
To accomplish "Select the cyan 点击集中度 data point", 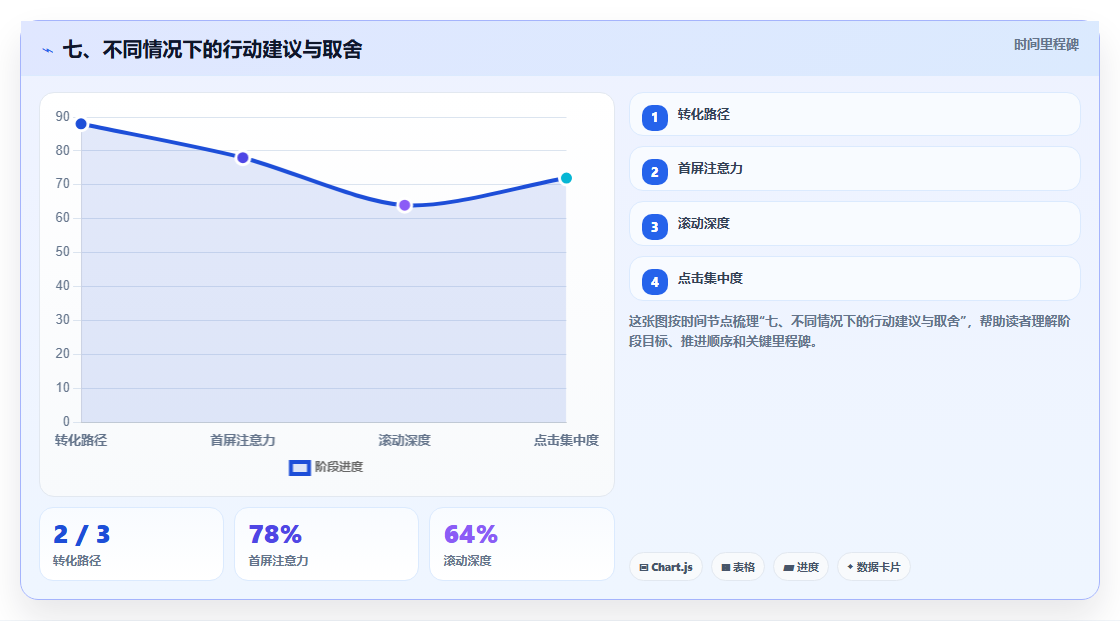I will pyautogui.click(x=566, y=178).
